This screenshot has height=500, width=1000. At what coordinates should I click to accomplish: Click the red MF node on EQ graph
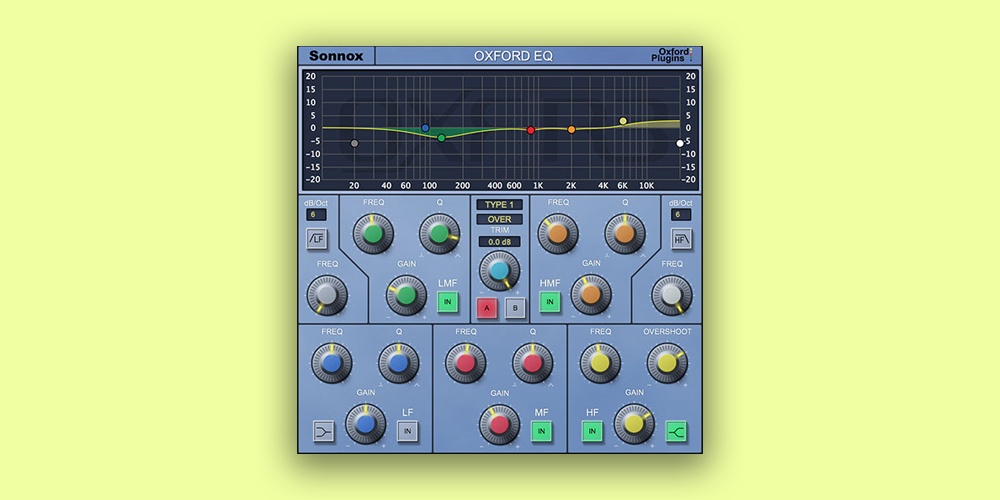pos(531,130)
